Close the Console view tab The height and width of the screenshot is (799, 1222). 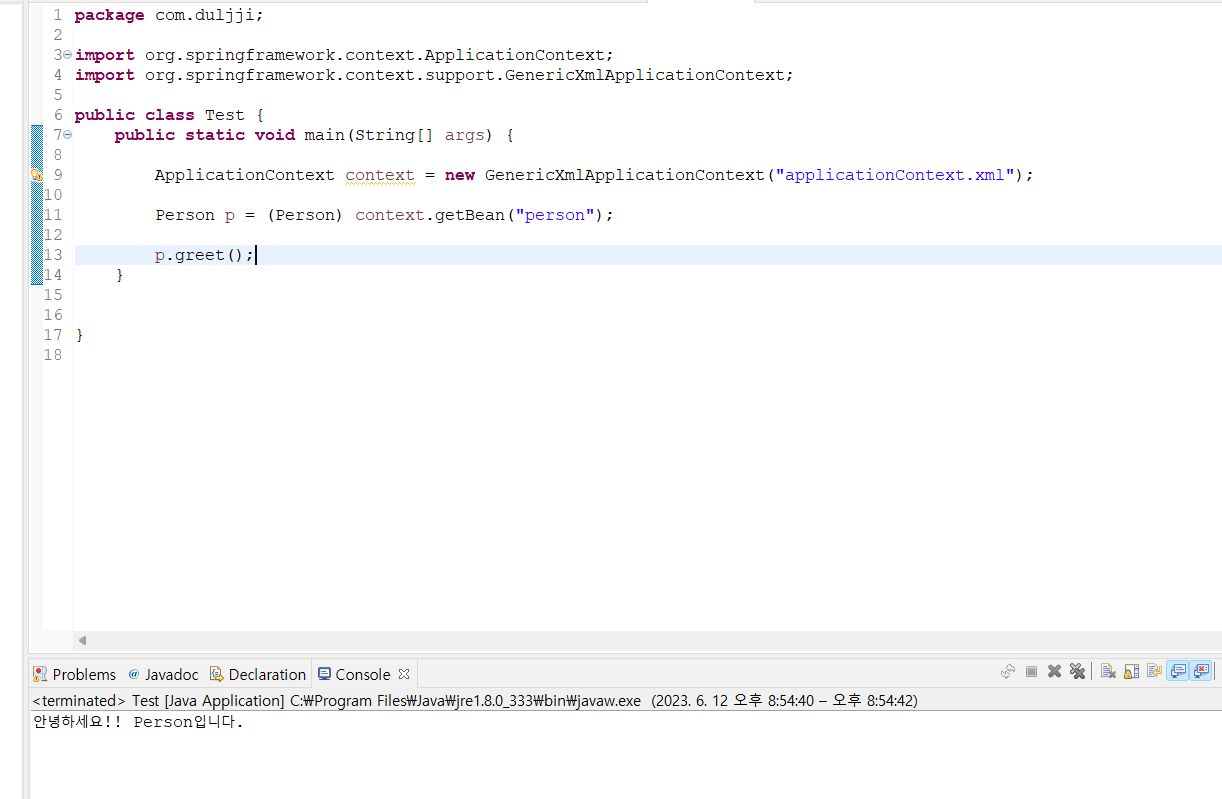click(x=404, y=674)
